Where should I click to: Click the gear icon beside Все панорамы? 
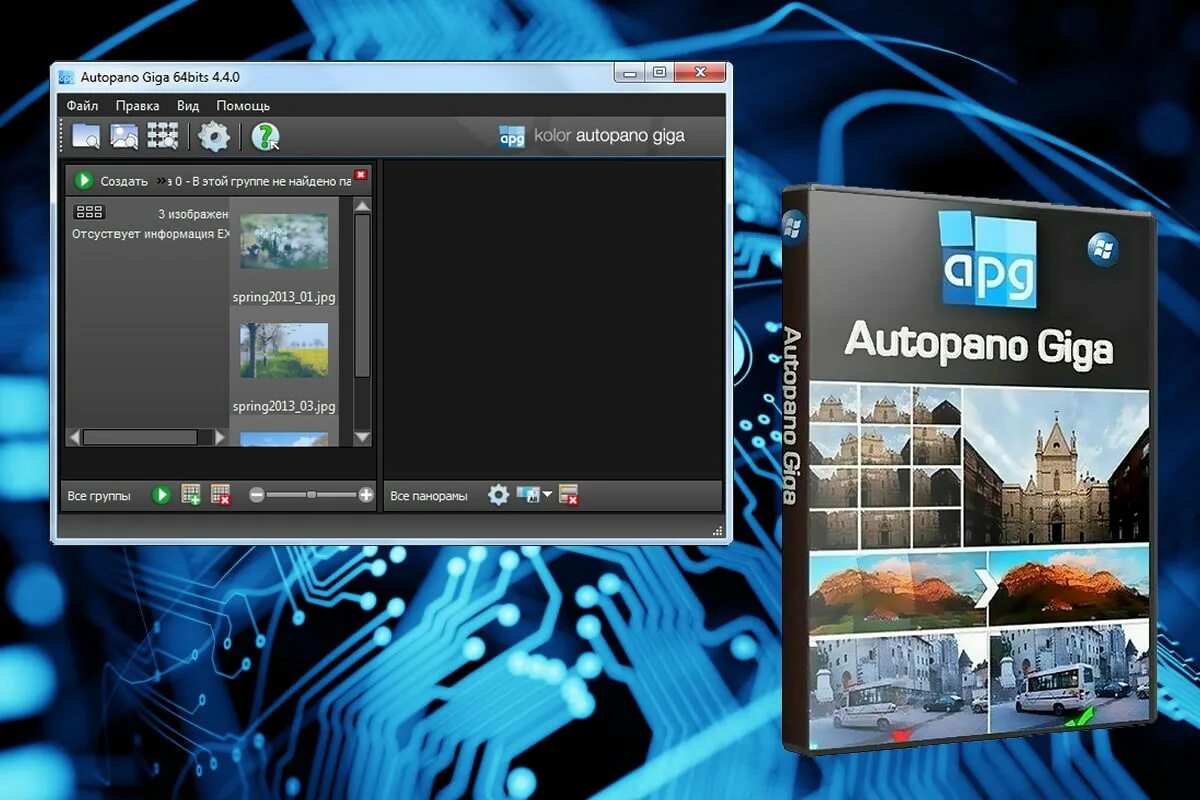498,495
